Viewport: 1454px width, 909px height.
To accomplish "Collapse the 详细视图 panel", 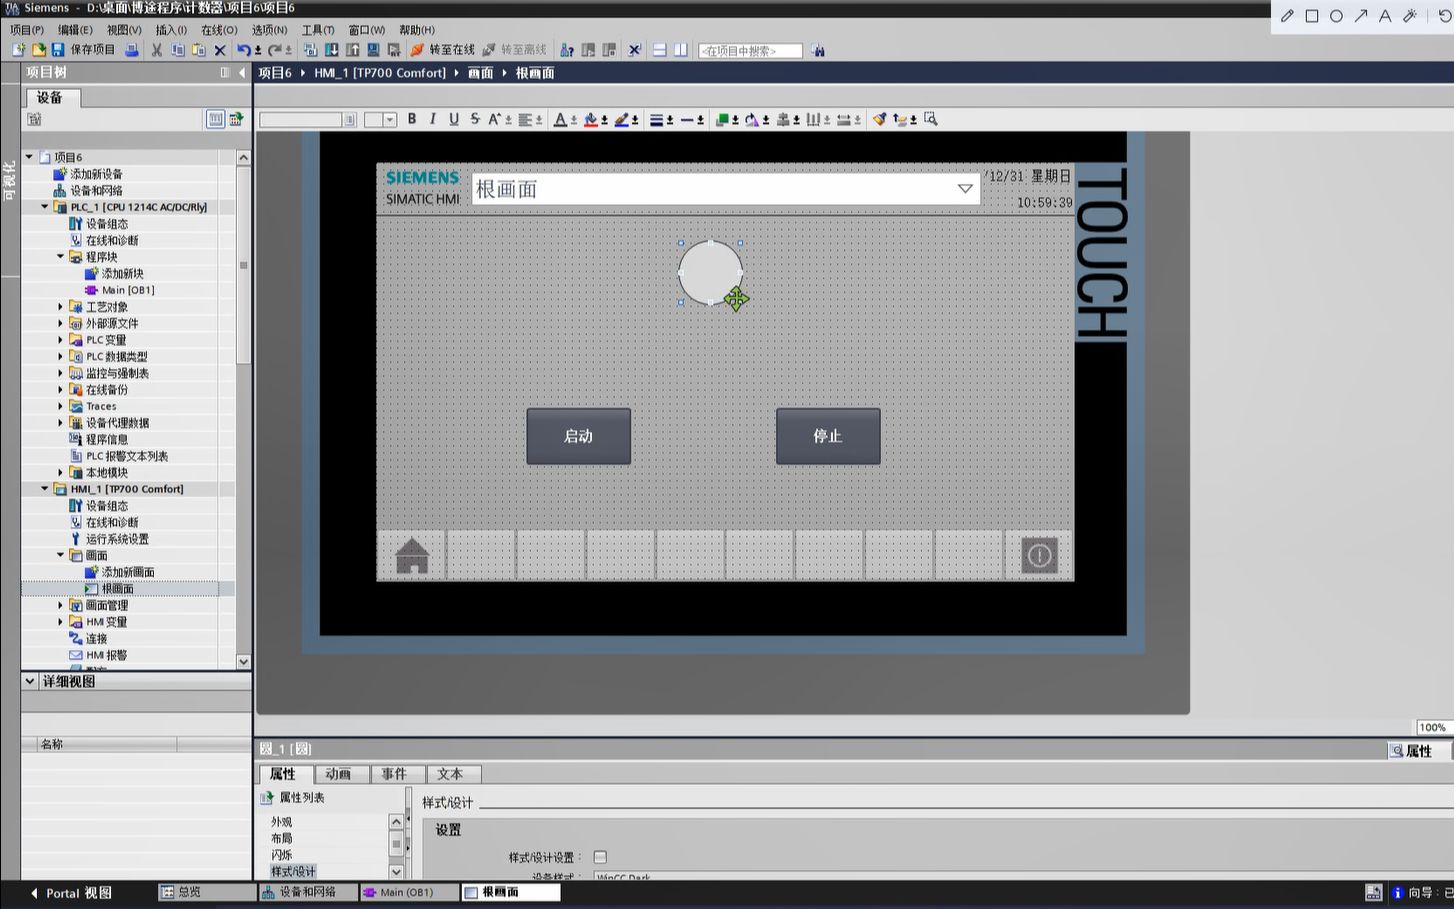I will pos(30,681).
